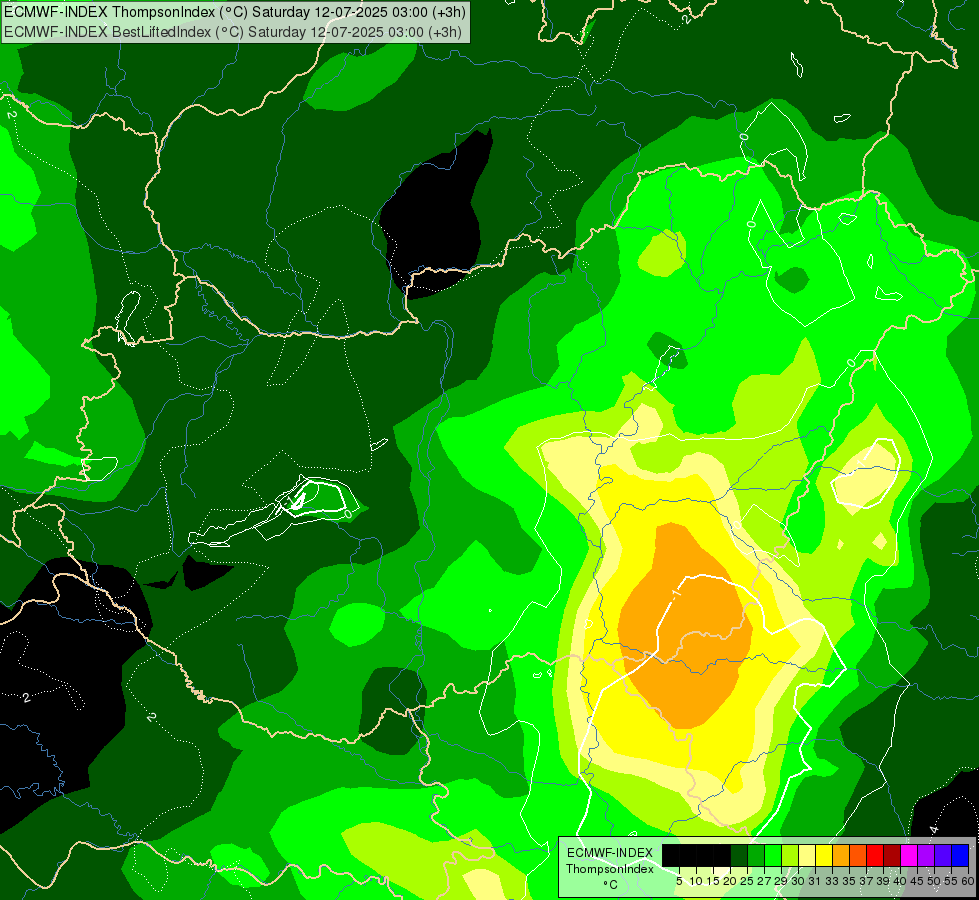Click the 'ThompsonIndex' label in the legend box
This screenshot has height=900, width=979.
(610, 869)
